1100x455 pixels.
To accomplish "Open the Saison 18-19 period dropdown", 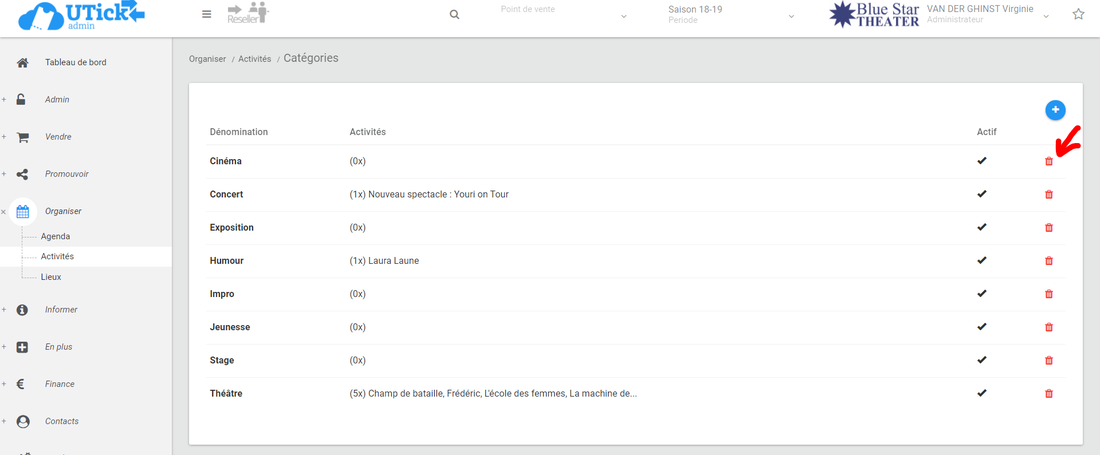I will click(x=731, y=15).
